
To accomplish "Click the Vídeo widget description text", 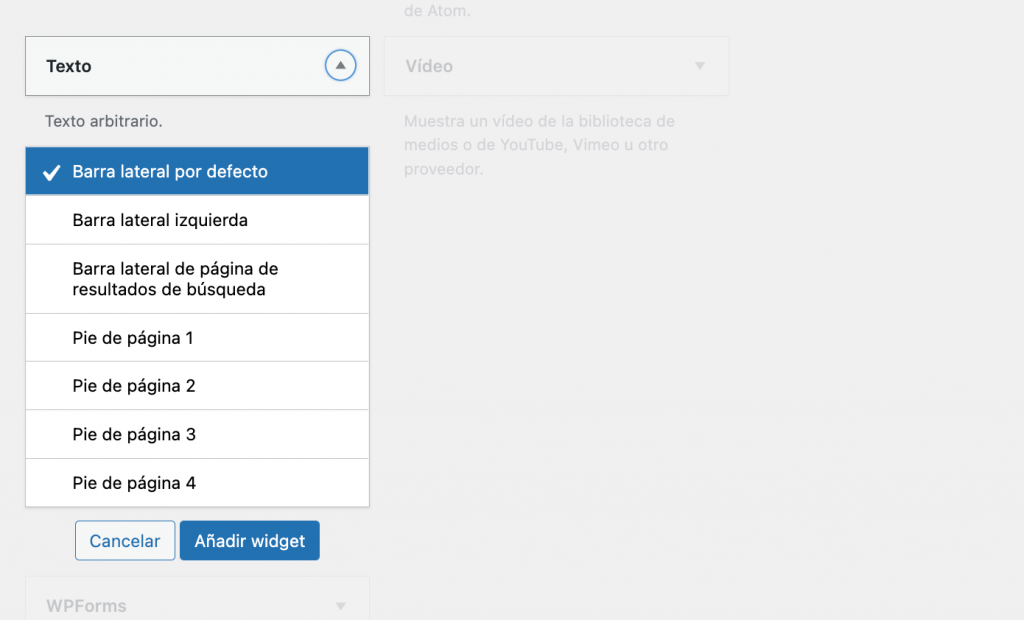I will [539, 145].
